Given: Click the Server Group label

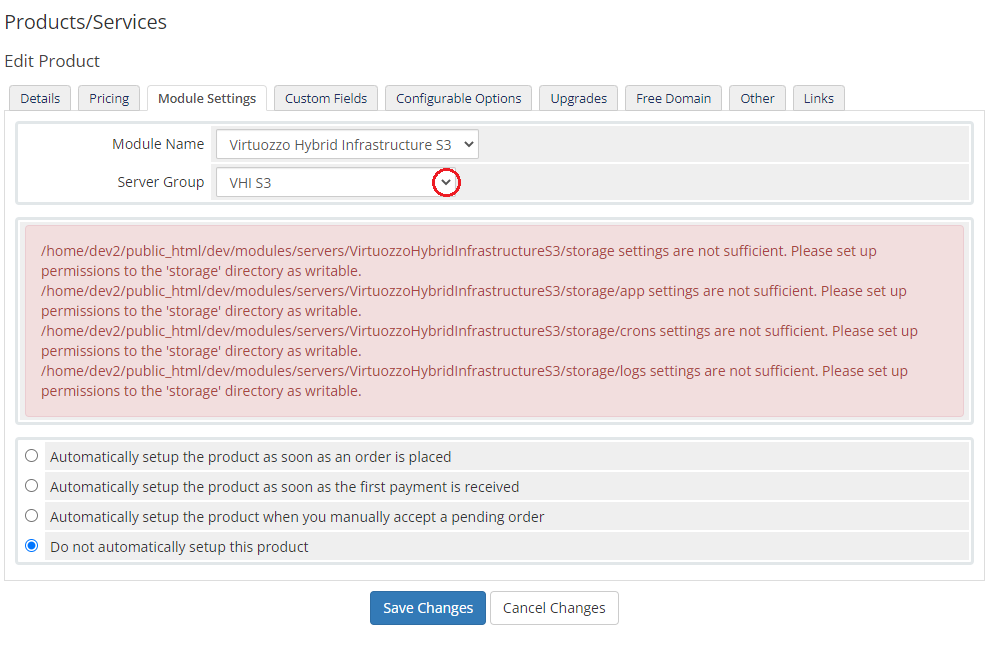Looking at the screenshot, I should pyautogui.click(x=161, y=182).
